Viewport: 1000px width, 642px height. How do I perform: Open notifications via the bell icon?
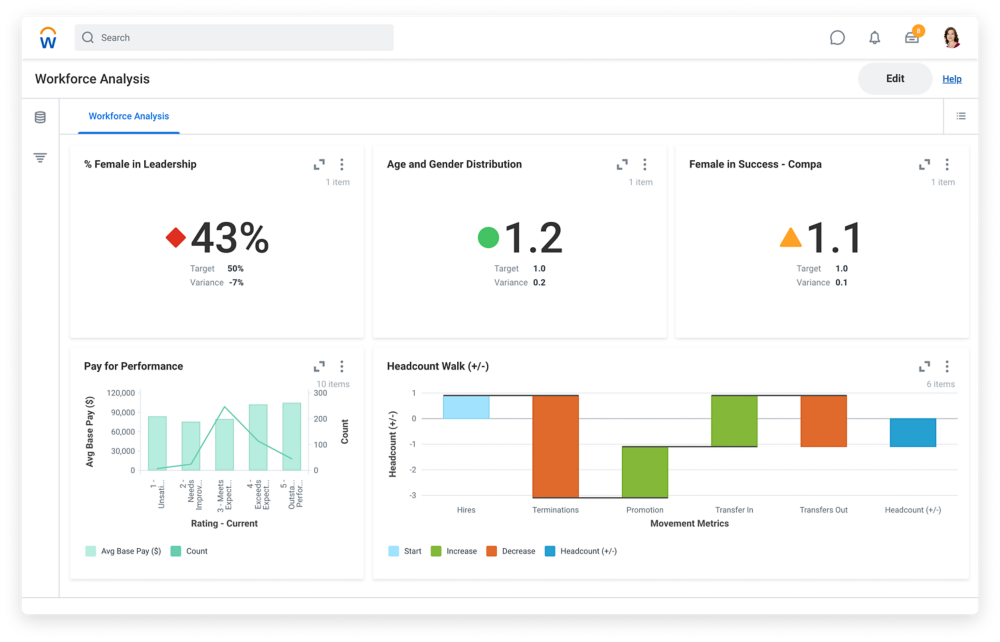coord(874,37)
